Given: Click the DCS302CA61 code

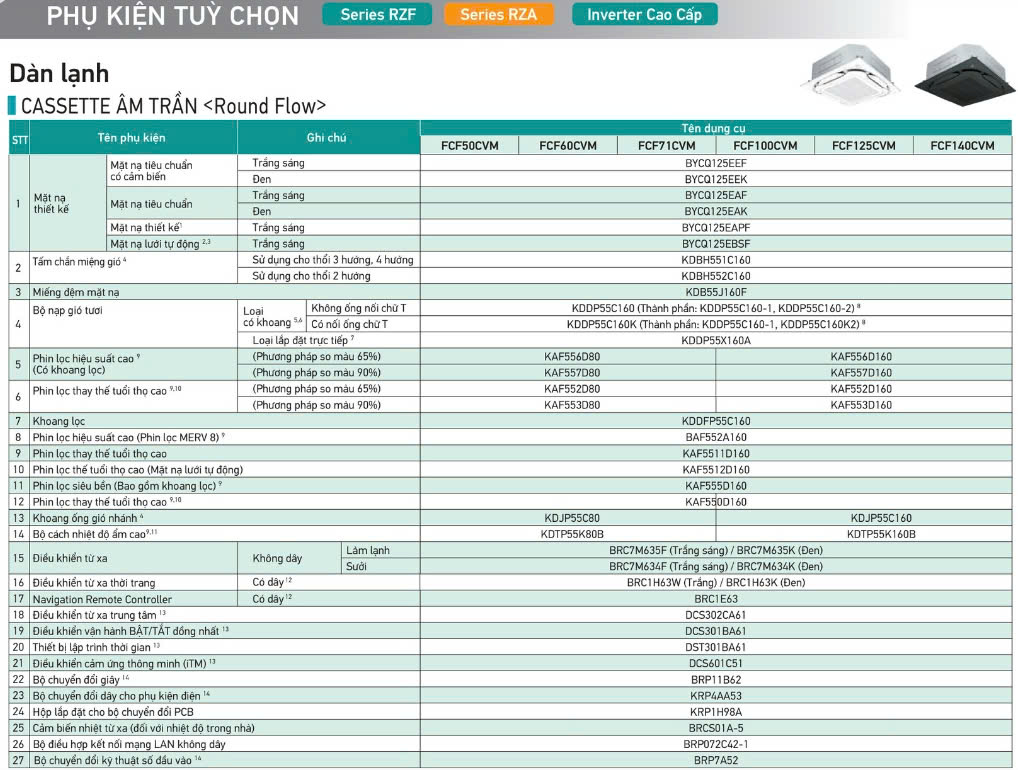Looking at the screenshot, I should [x=716, y=615].
